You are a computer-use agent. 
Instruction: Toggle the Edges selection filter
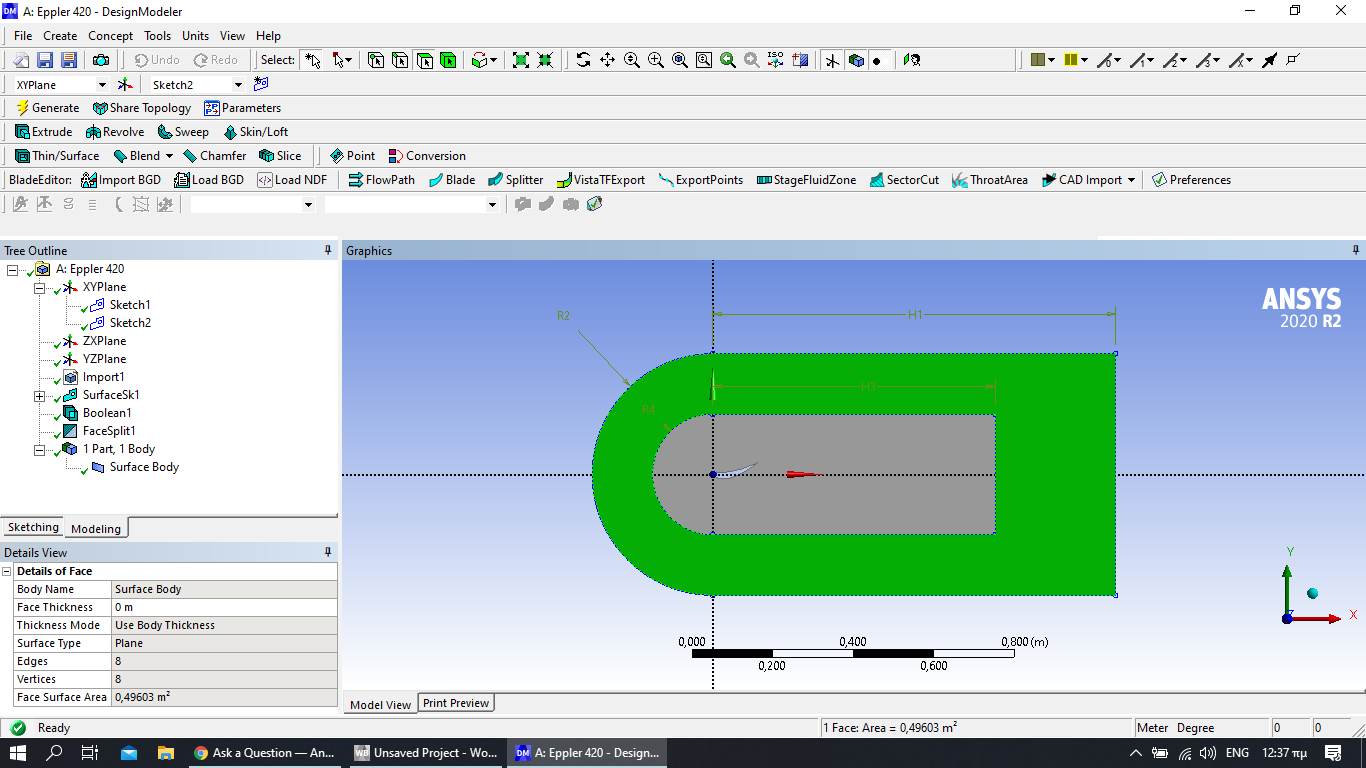tap(400, 60)
